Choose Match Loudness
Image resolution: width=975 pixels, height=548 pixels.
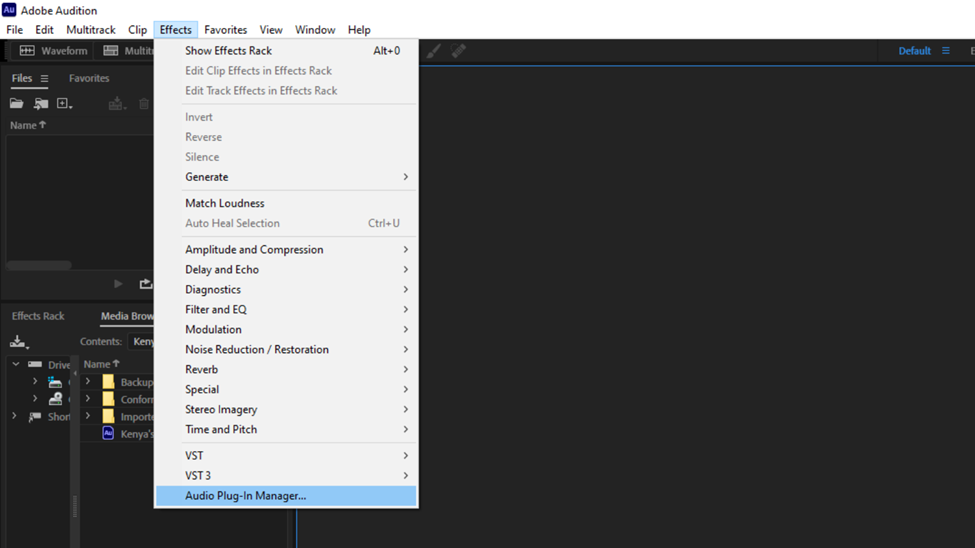tap(286, 203)
